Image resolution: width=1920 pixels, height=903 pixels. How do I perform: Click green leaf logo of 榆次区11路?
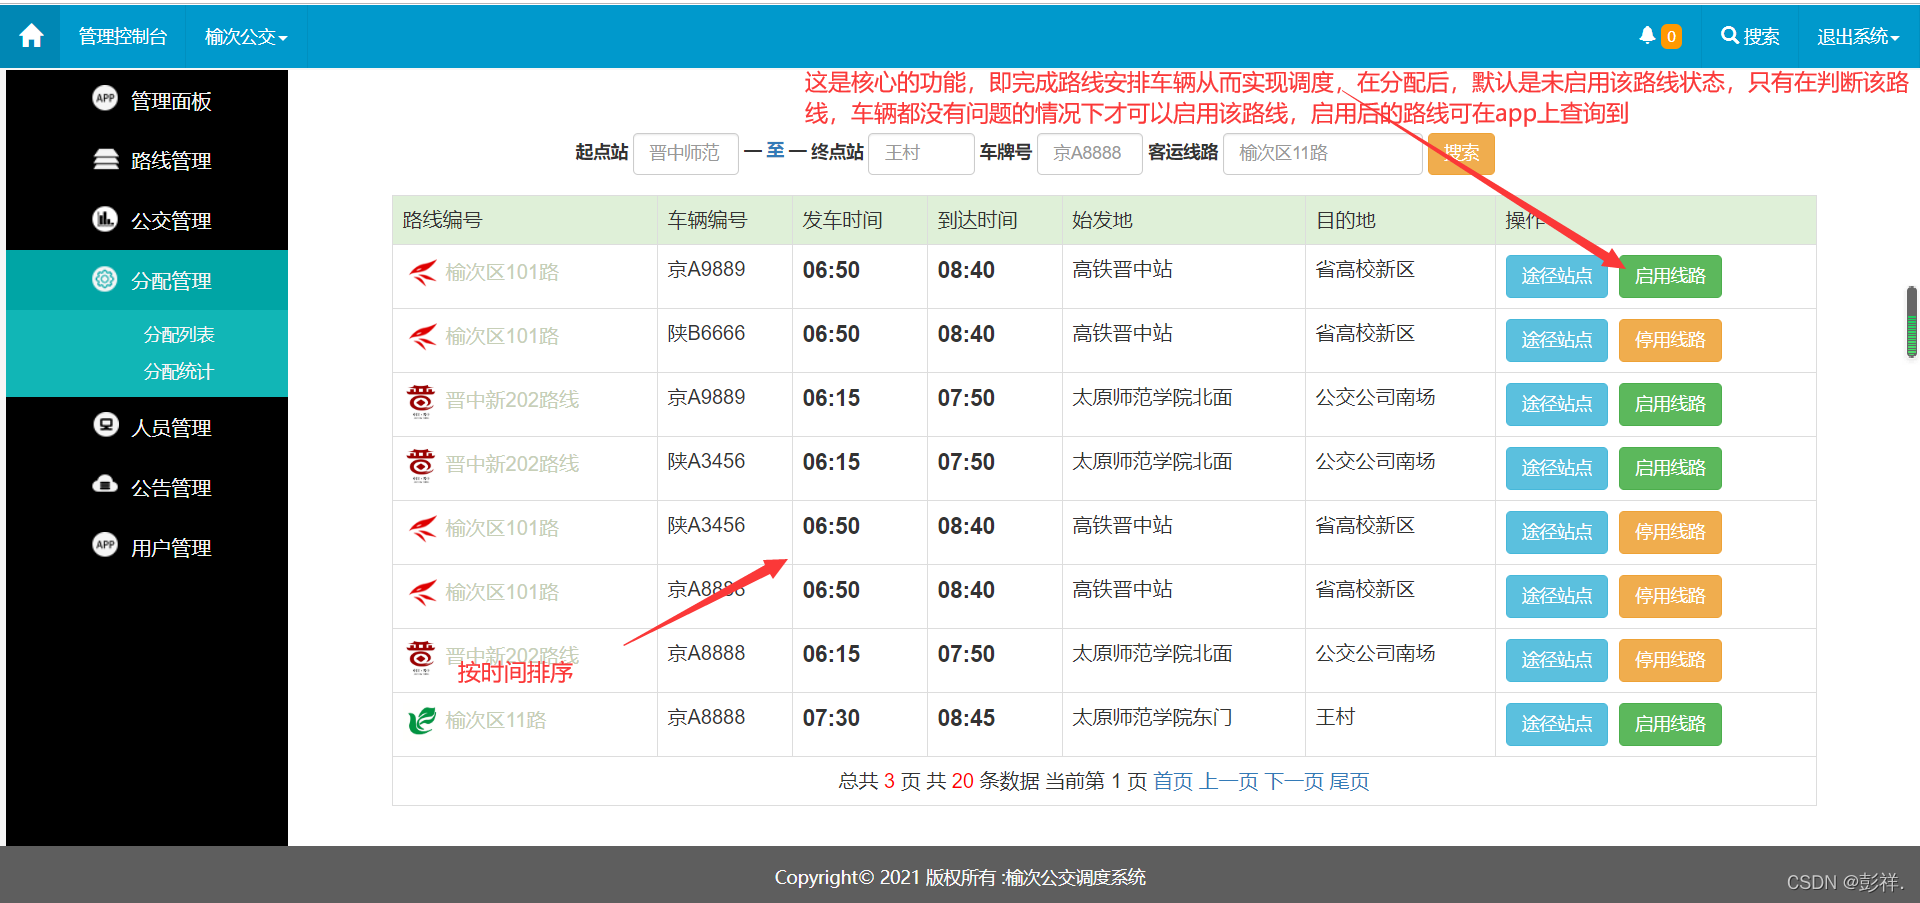pyautogui.click(x=422, y=720)
